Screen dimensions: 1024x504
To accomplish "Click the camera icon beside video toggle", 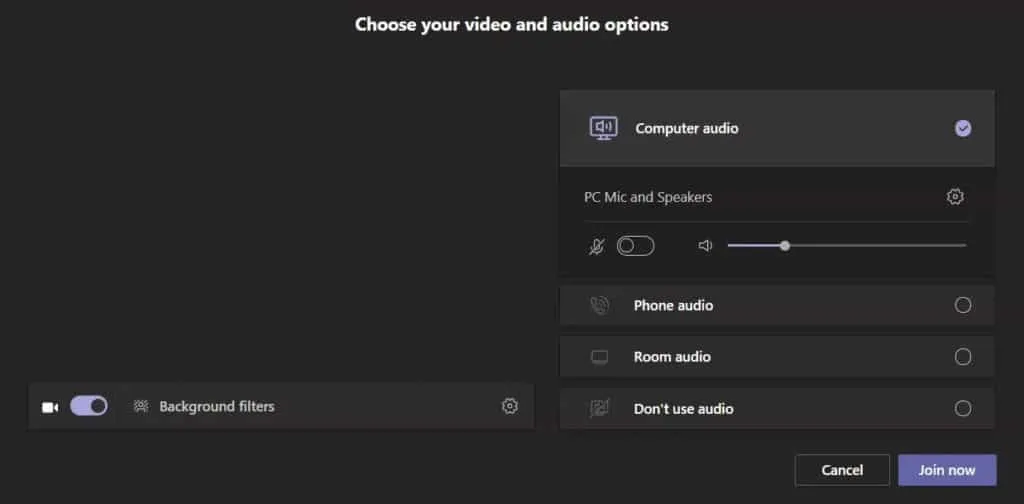I will click(50, 407).
